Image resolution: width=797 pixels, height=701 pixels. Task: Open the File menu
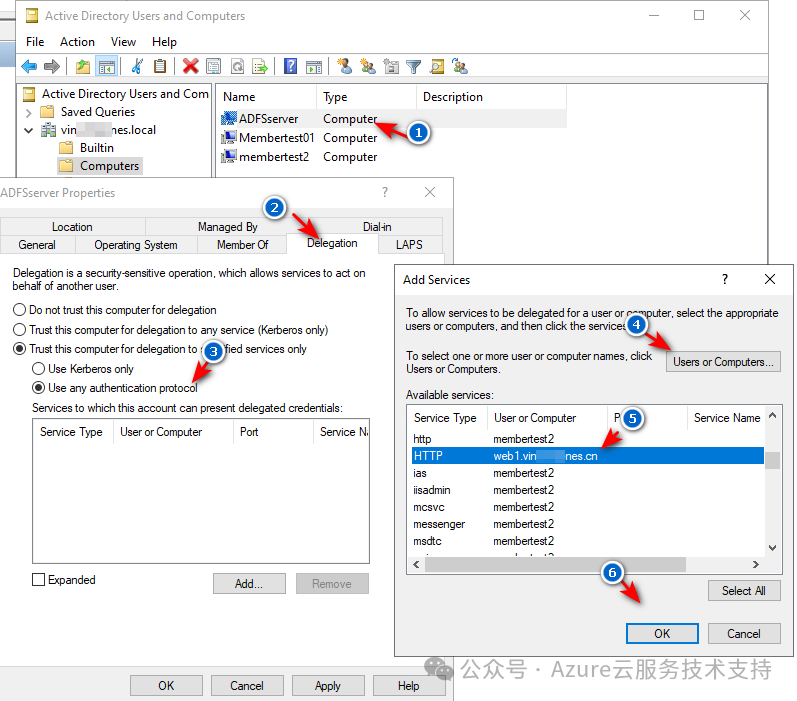pos(35,42)
